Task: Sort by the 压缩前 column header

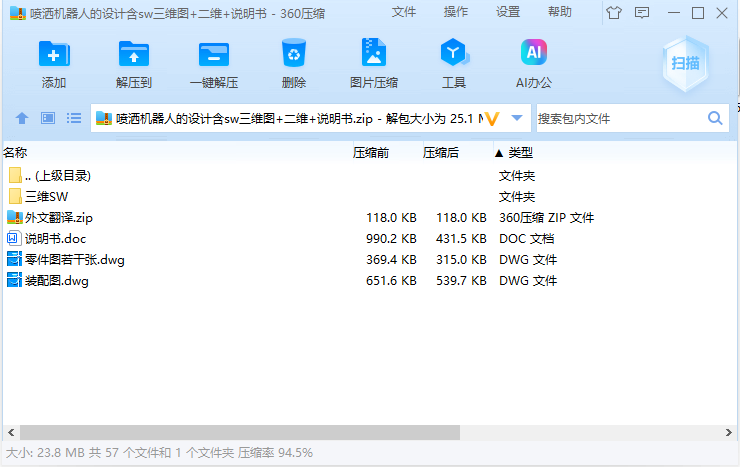Action: coord(371,152)
